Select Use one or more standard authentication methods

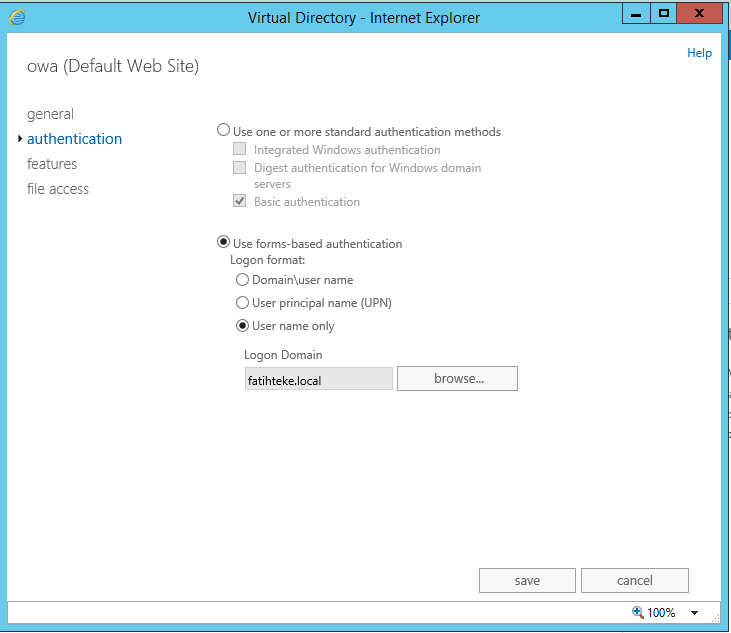point(223,130)
